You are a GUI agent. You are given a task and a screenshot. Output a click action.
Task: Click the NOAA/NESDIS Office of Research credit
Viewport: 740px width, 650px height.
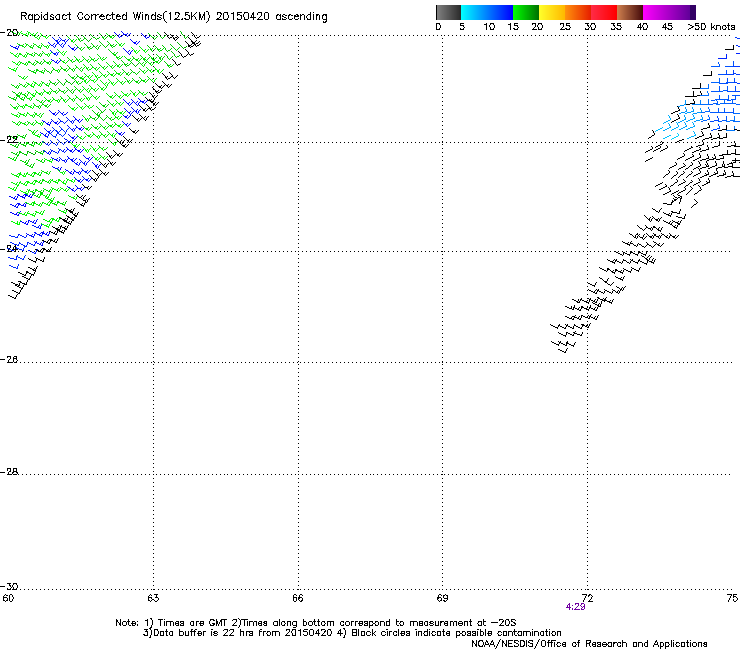(589, 644)
